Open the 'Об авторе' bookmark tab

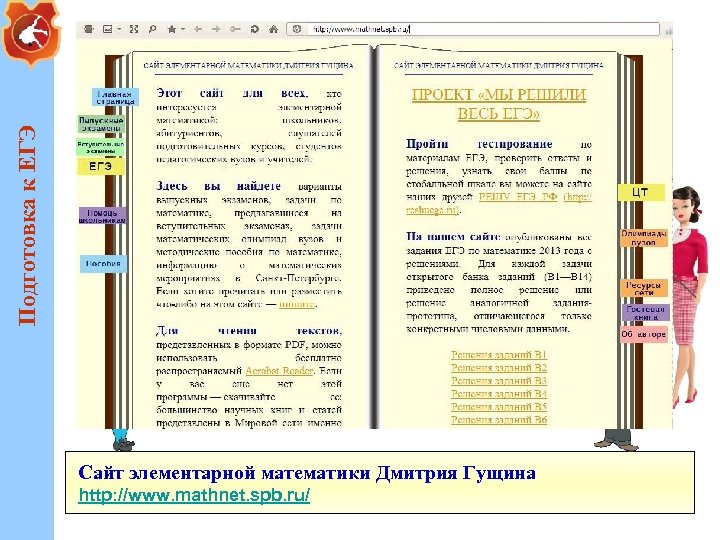(x=643, y=334)
